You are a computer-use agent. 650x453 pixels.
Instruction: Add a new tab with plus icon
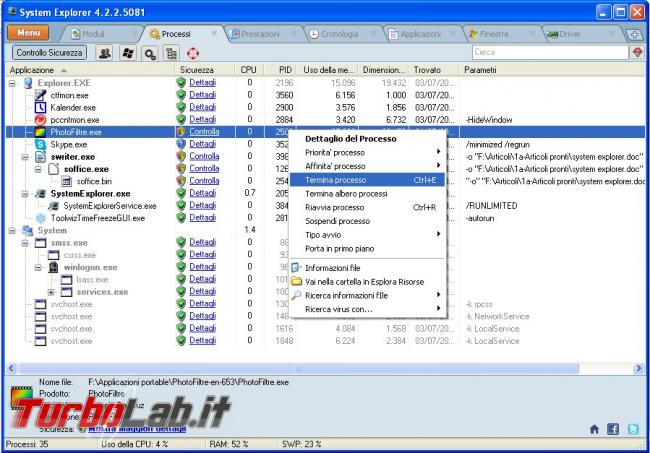coord(634,35)
